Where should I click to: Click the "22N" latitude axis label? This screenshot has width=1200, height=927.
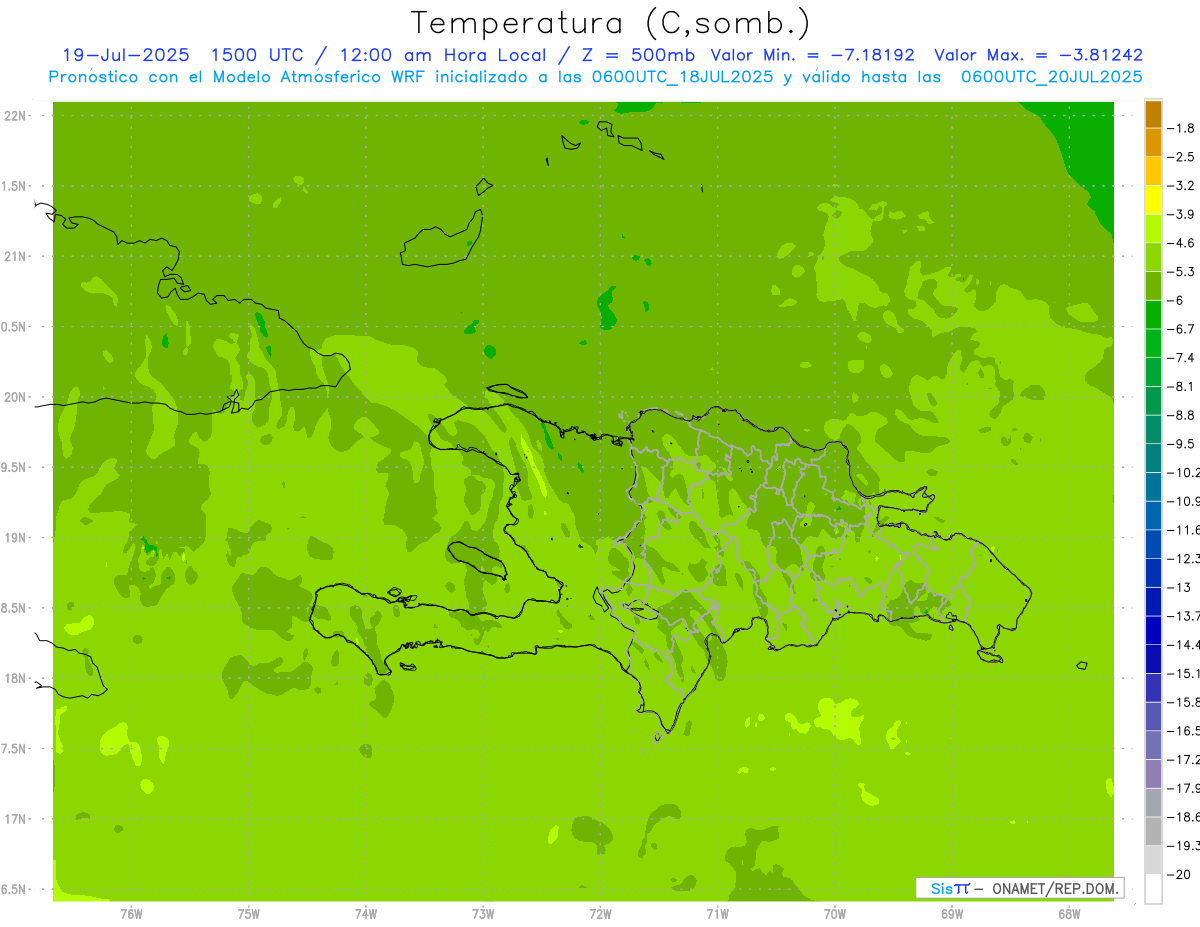(16, 116)
